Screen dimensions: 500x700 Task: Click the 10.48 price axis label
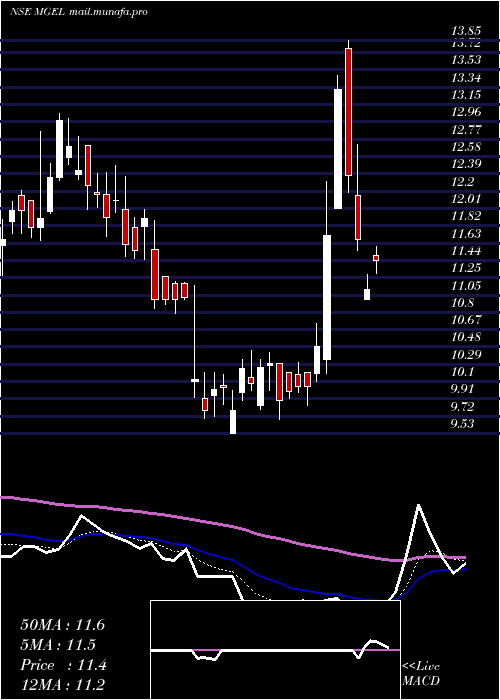466,337
